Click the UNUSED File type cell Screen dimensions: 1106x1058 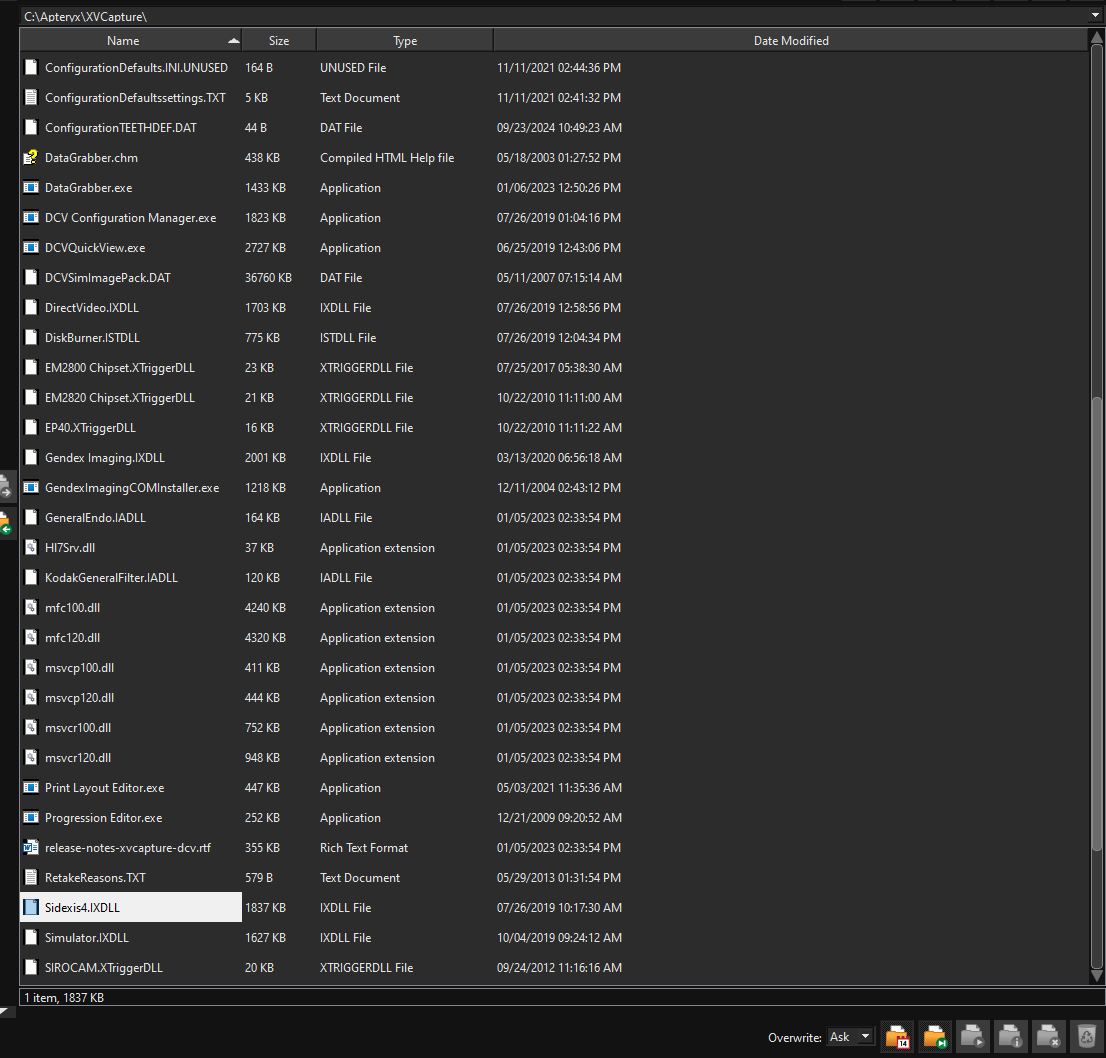[x=353, y=68]
